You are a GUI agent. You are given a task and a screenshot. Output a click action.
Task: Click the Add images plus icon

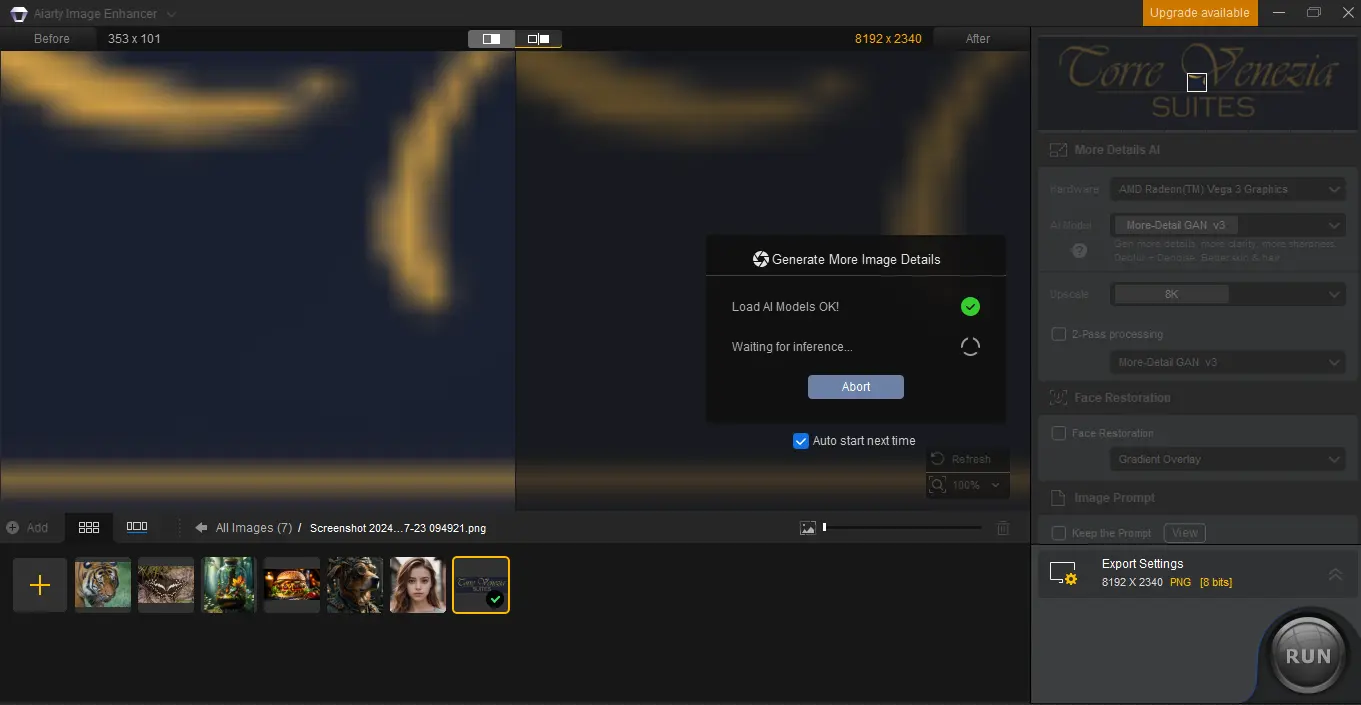(x=13, y=528)
